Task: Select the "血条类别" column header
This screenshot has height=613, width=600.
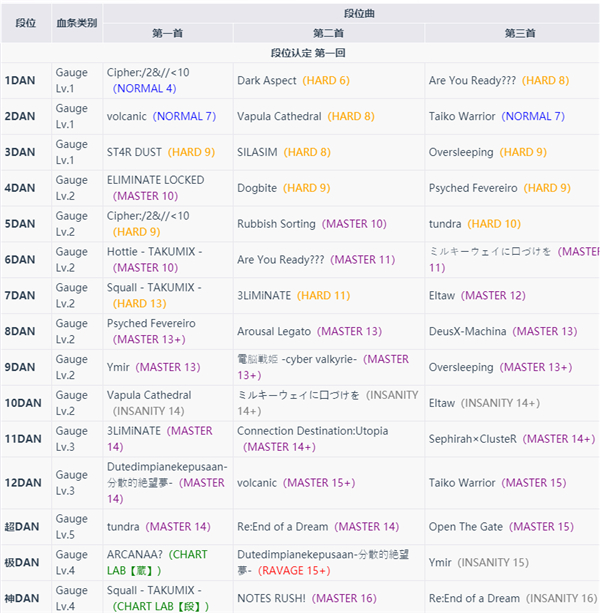Action: coord(77,22)
